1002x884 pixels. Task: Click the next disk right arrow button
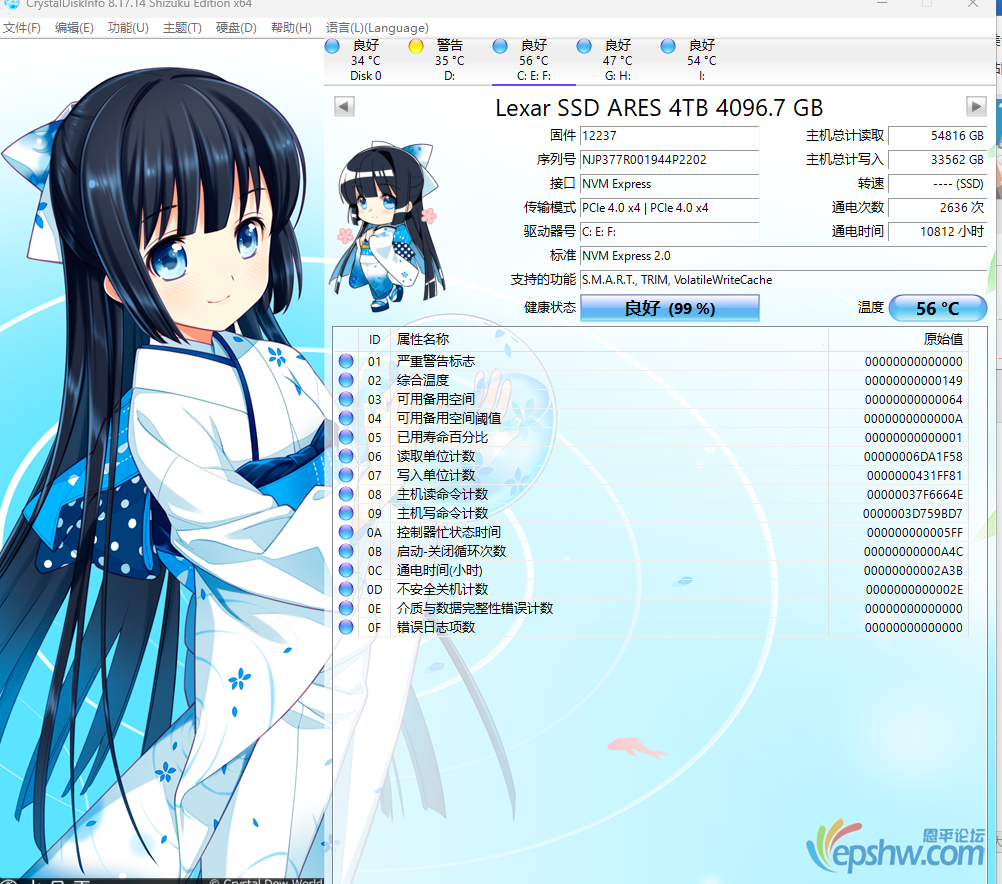point(976,106)
